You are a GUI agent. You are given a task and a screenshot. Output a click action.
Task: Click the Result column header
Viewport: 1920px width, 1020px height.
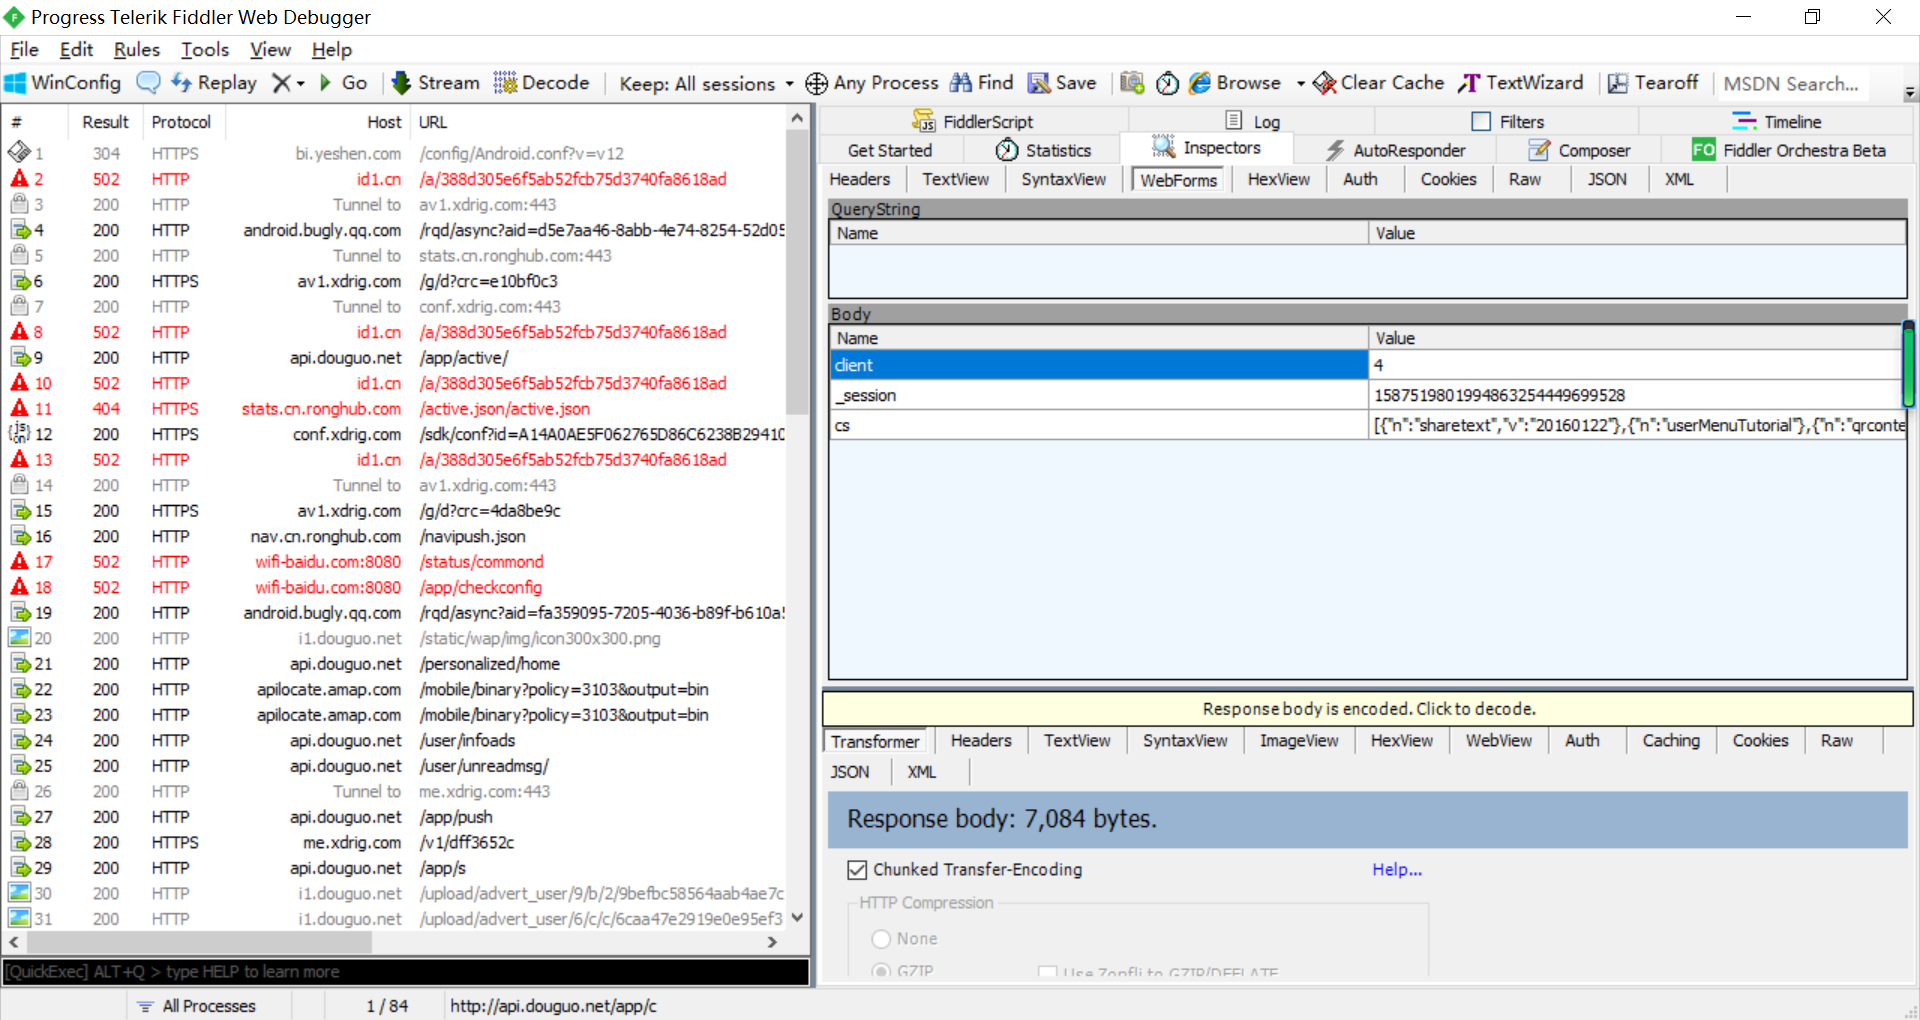pos(105,122)
